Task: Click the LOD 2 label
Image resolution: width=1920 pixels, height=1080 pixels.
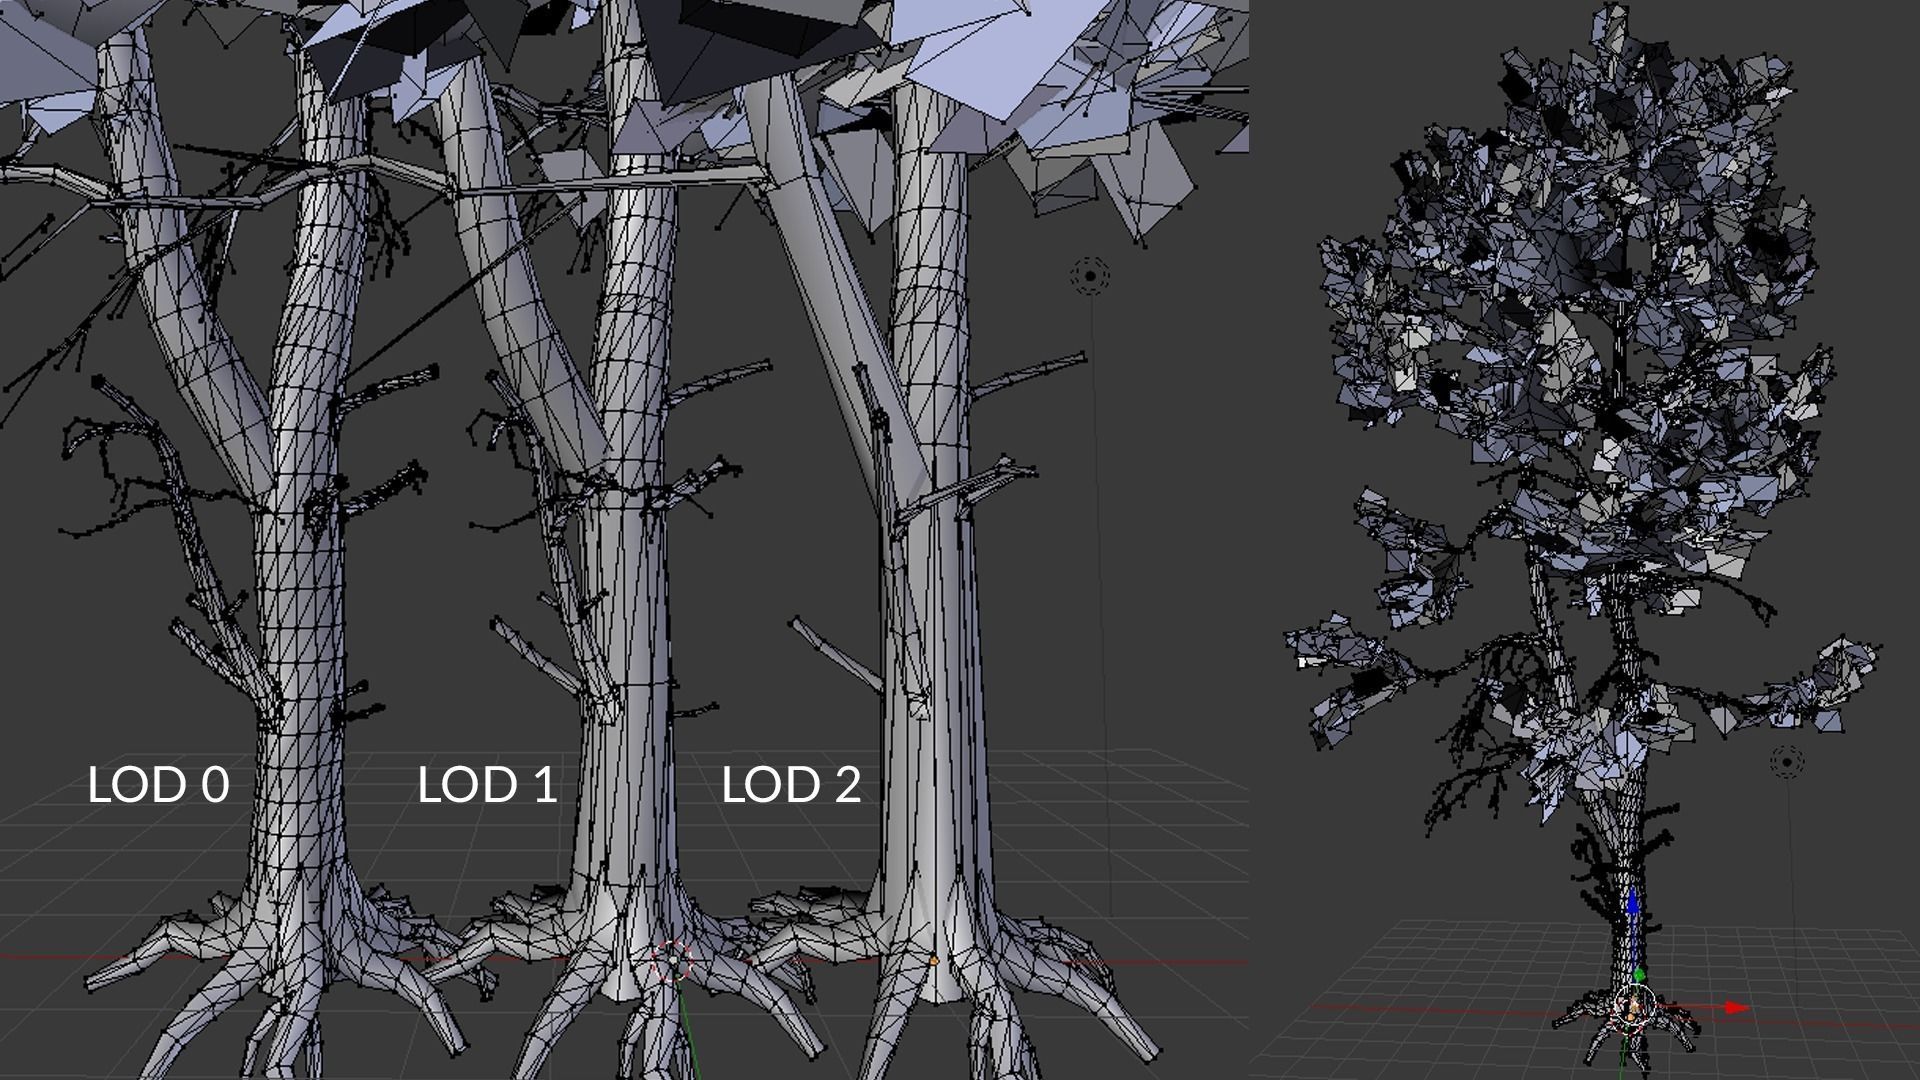Action: tap(791, 785)
